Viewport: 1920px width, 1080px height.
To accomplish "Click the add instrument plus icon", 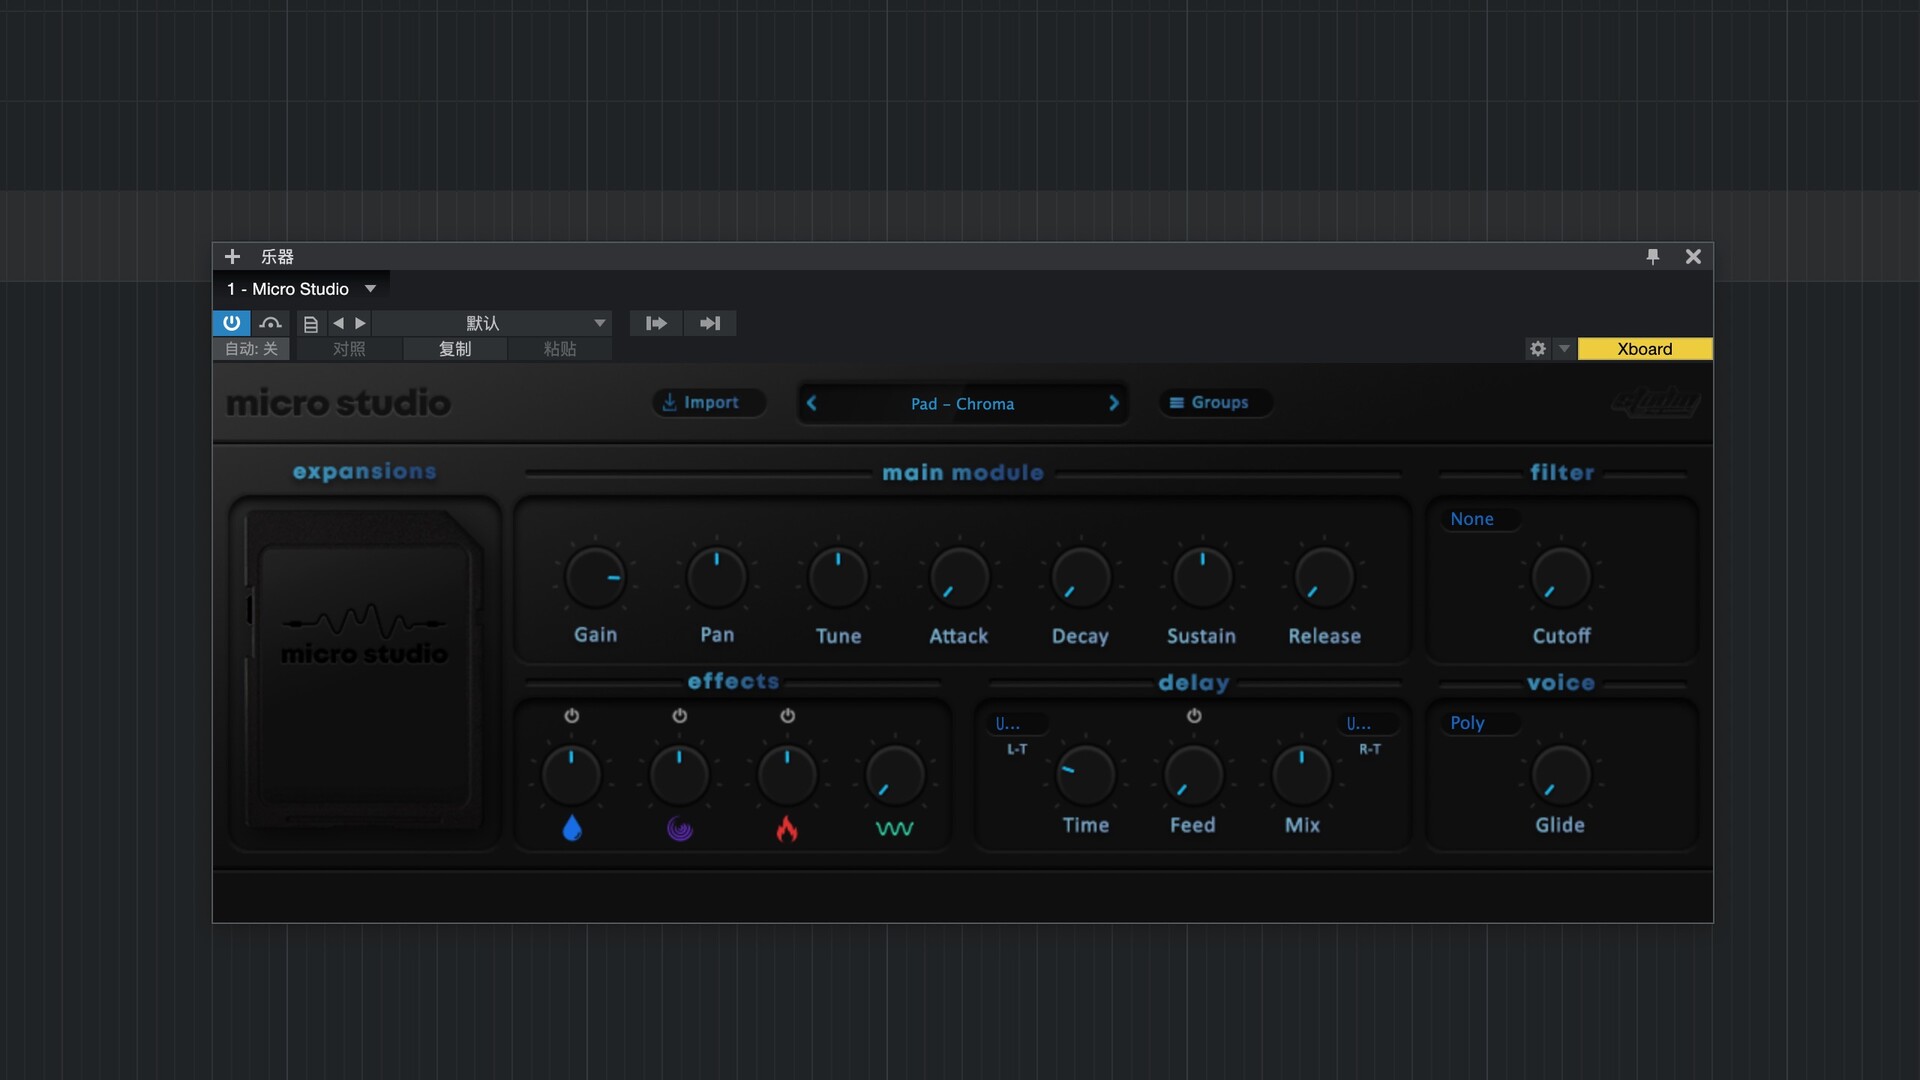I will (x=232, y=257).
